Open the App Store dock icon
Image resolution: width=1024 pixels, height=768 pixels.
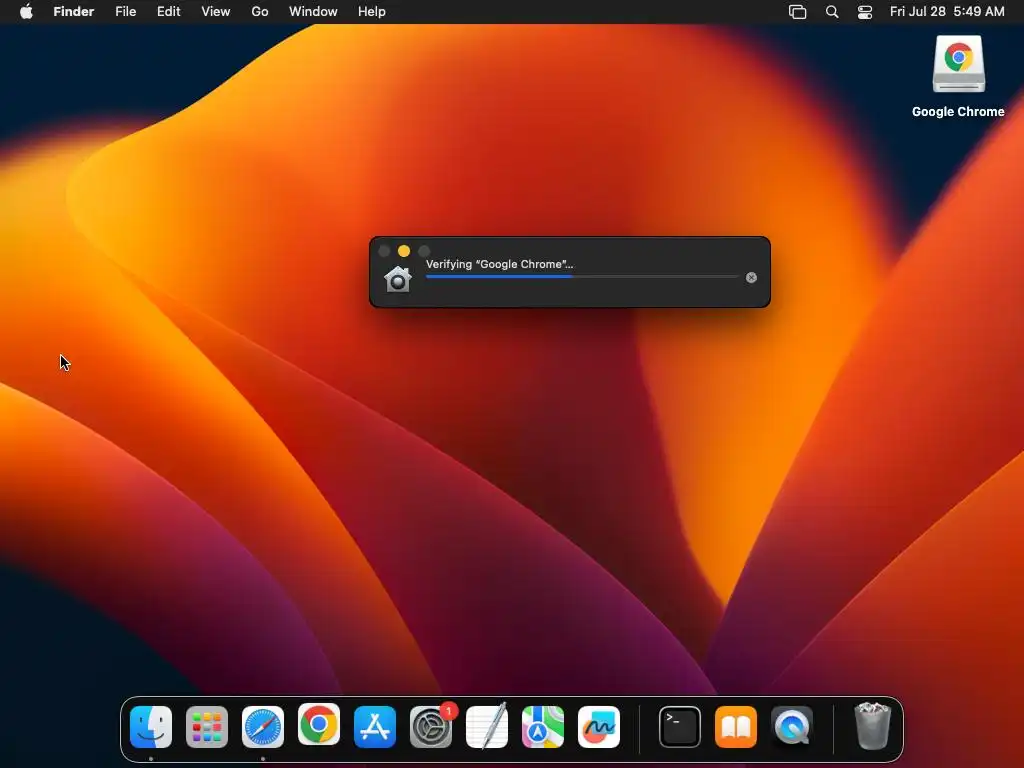(x=375, y=727)
